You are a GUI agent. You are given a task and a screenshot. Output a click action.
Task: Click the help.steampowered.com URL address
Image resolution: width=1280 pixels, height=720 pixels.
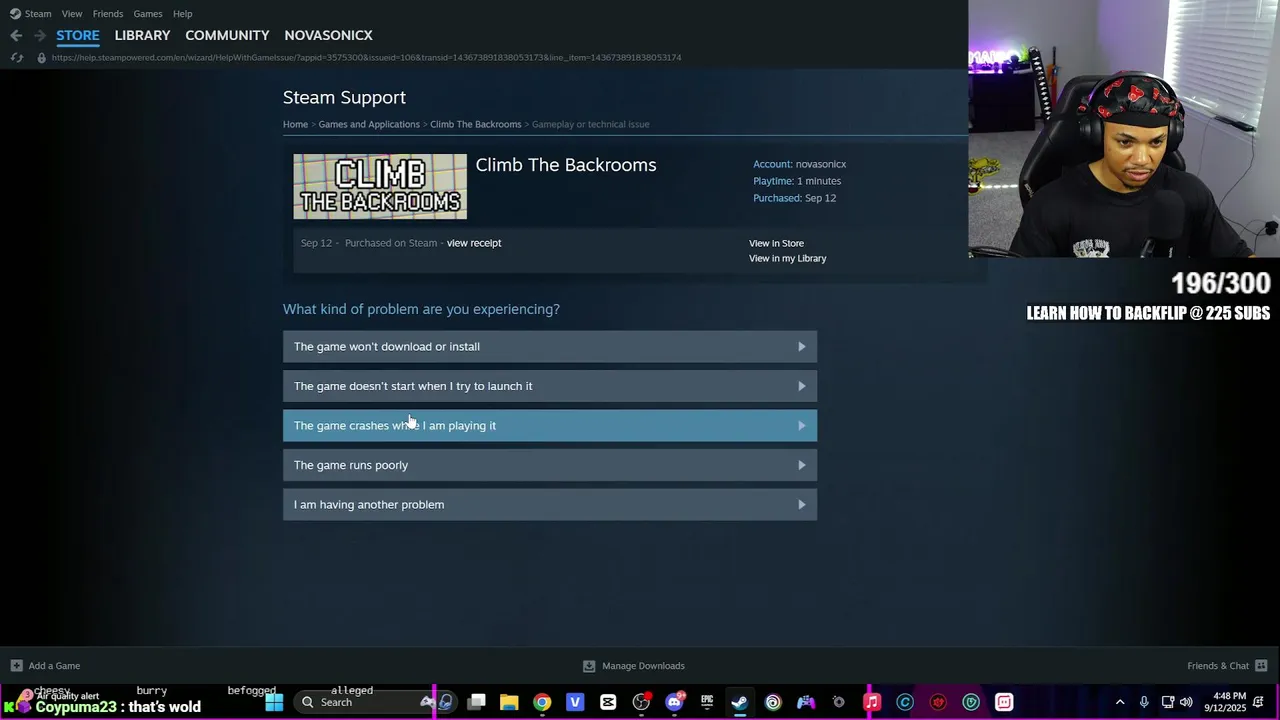click(366, 57)
